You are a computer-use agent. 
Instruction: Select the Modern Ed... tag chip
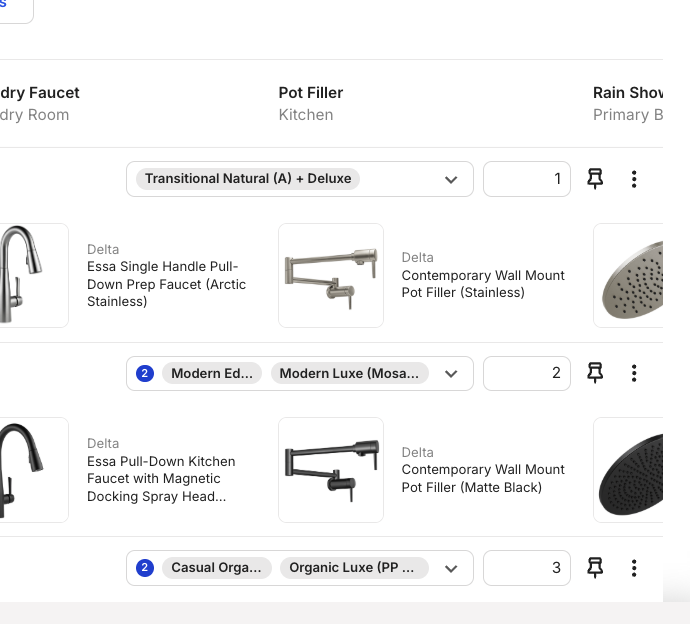coord(212,374)
